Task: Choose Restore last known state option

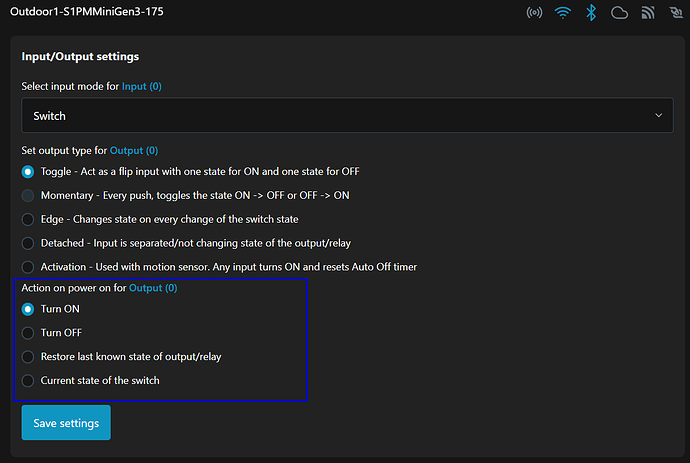Action: click(28, 357)
